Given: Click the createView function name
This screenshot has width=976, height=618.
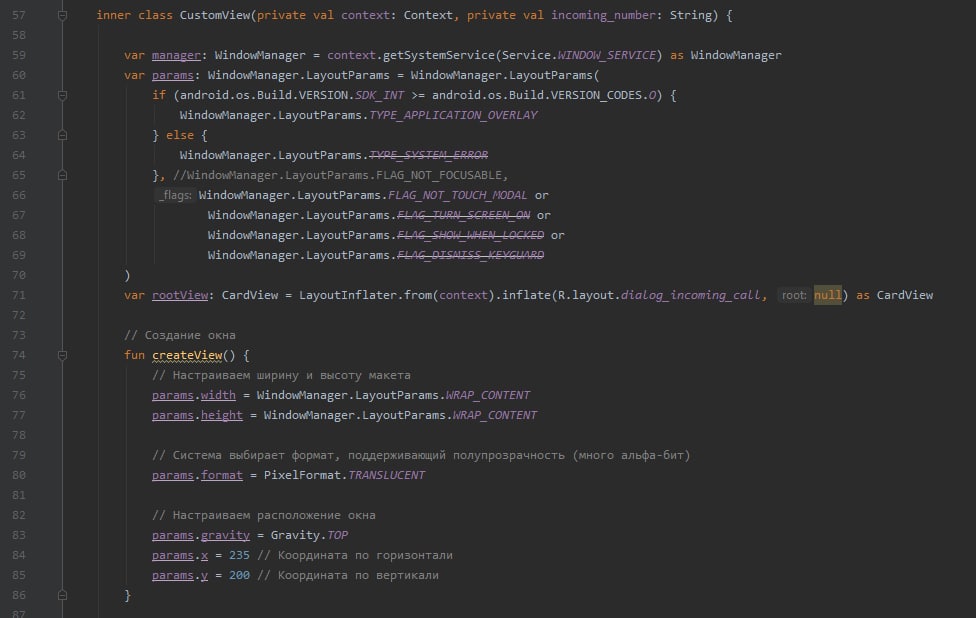Looking at the screenshot, I should click(x=187, y=355).
